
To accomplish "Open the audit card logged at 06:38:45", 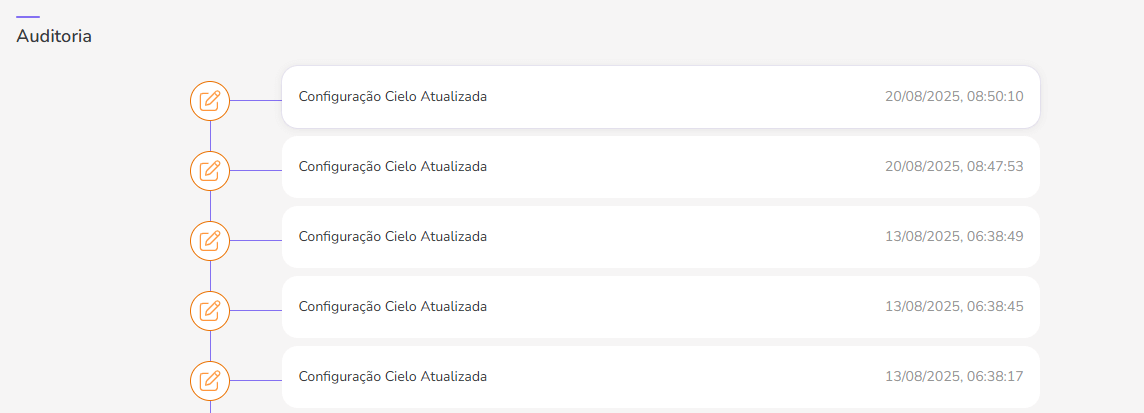I will [660, 307].
